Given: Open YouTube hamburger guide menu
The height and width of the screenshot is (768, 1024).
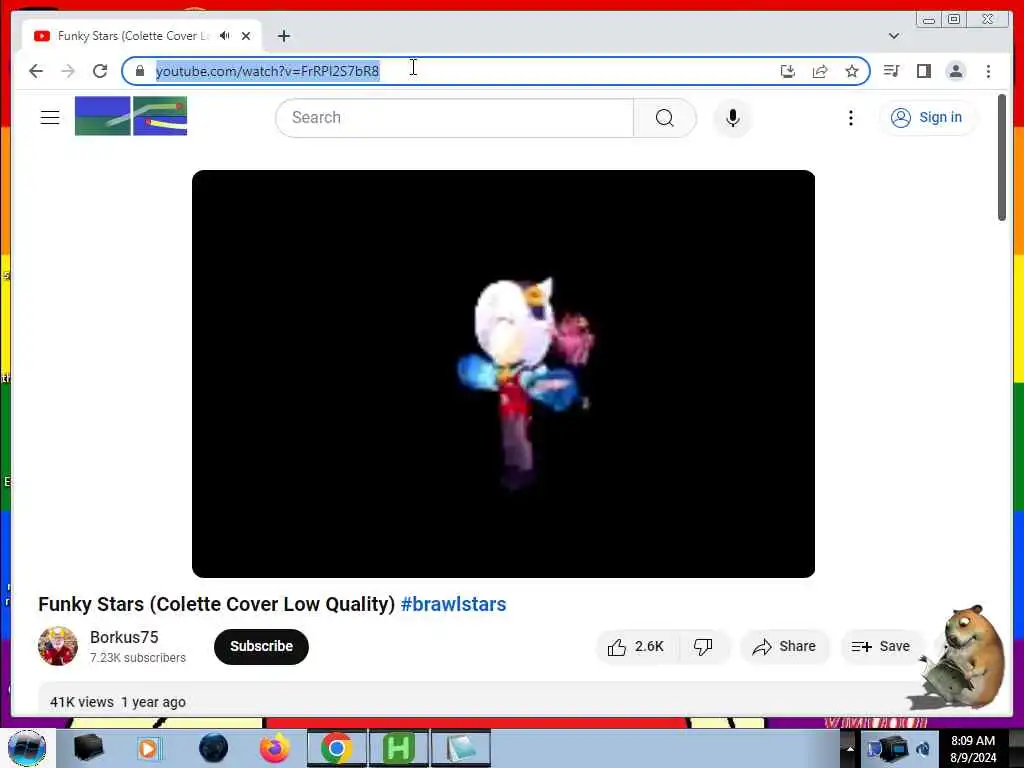Looking at the screenshot, I should [x=50, y=118].
